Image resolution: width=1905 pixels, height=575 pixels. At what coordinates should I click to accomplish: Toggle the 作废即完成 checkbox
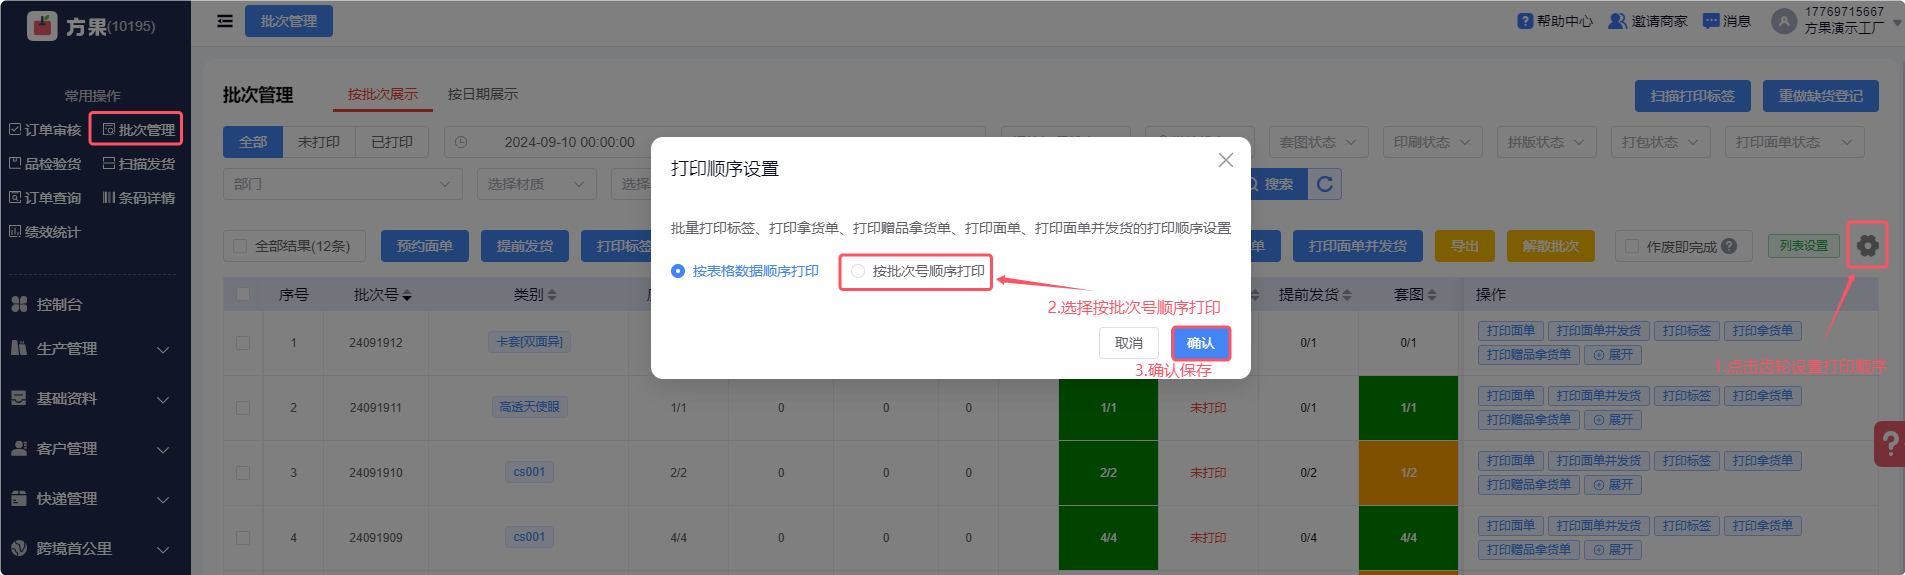[1632, 246]
